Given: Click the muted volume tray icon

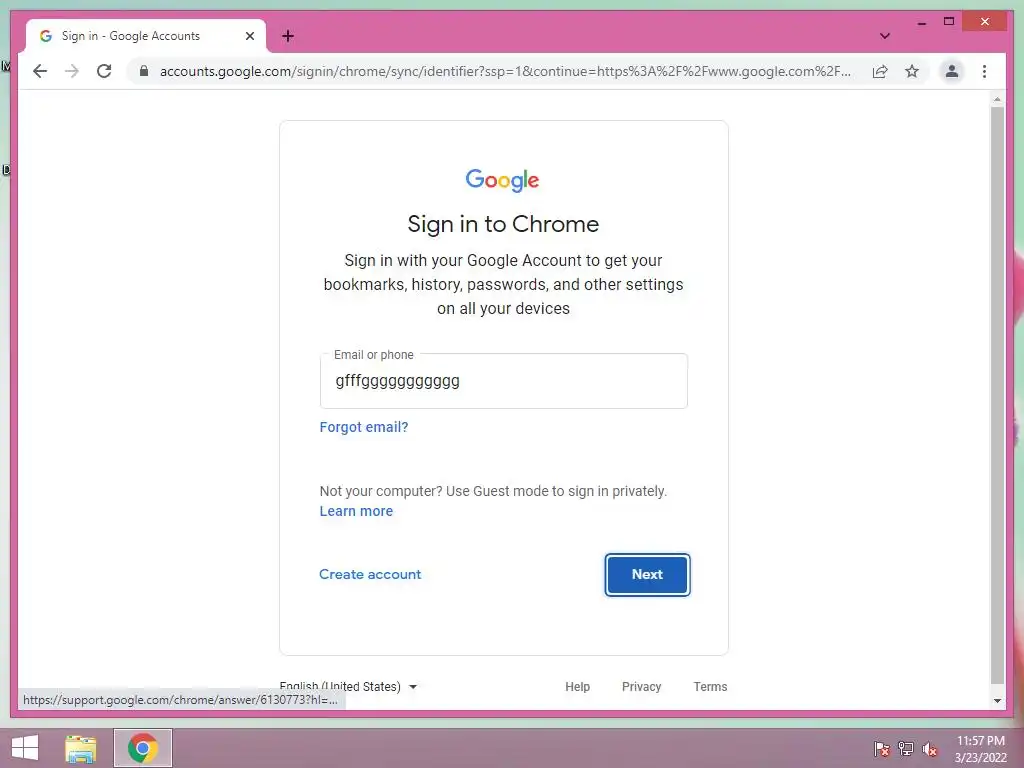Looking at the screenshot, I should click(930, 749).
